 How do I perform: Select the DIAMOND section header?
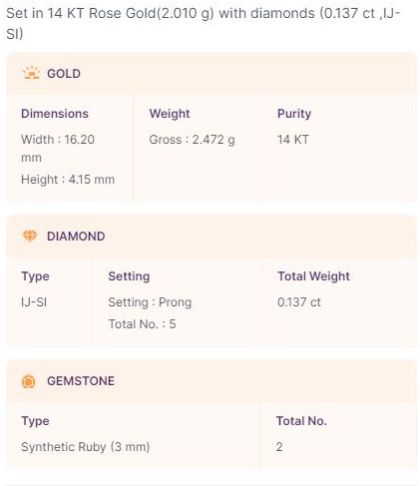[76, 236]
